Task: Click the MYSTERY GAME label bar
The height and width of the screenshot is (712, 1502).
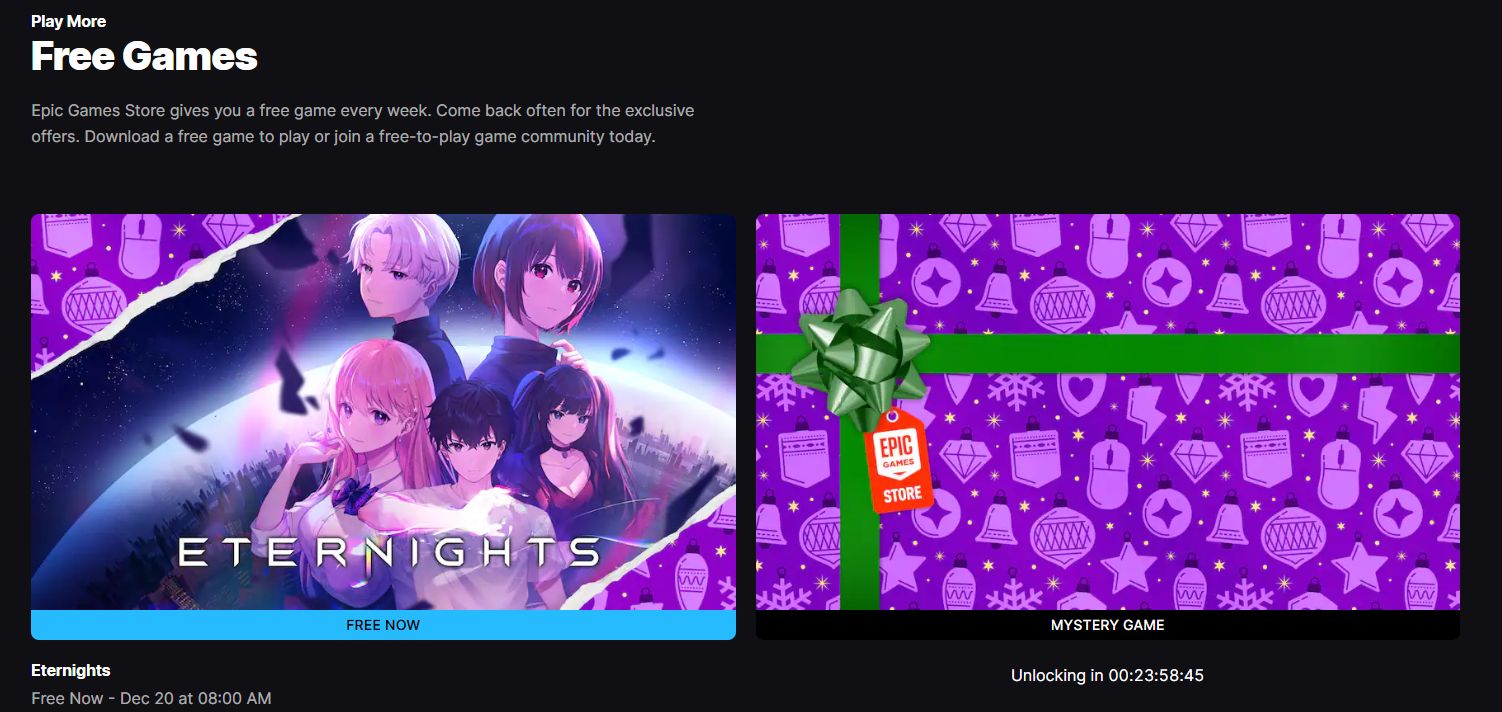Action: (1107, 625)
